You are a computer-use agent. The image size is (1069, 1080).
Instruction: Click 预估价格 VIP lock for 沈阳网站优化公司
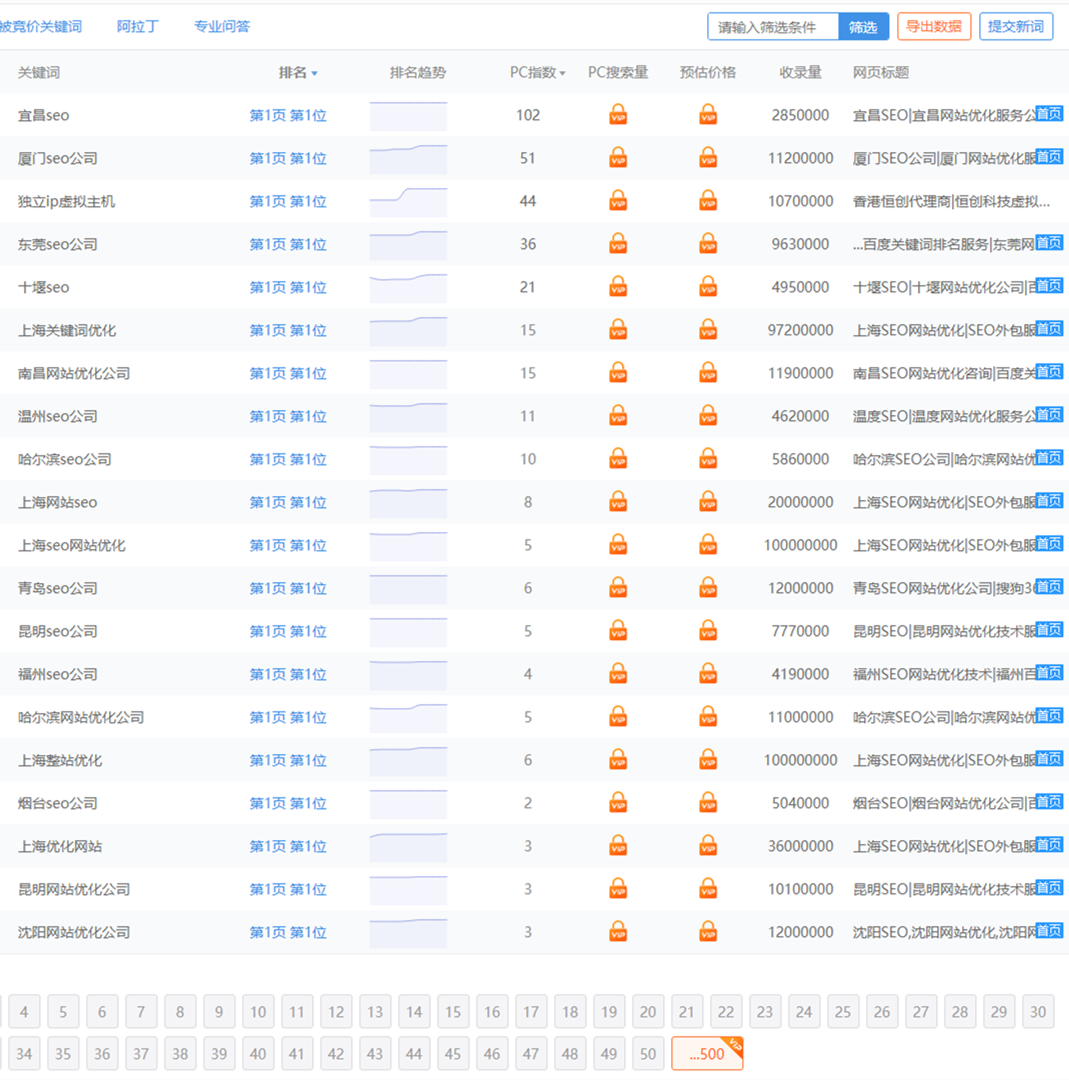[x=708, y=932]
